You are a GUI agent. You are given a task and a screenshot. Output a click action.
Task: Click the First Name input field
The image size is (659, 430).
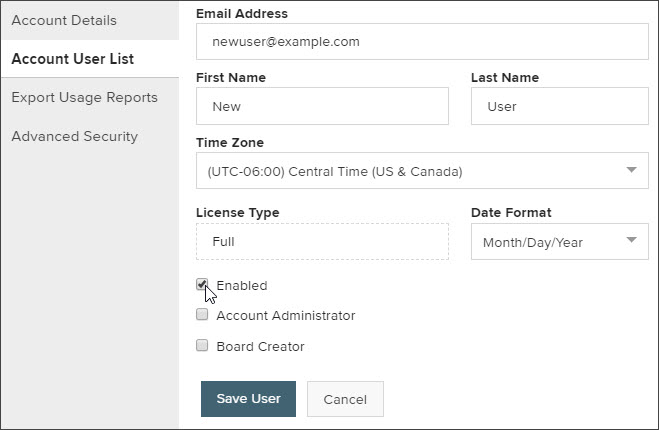pos(322,106)
